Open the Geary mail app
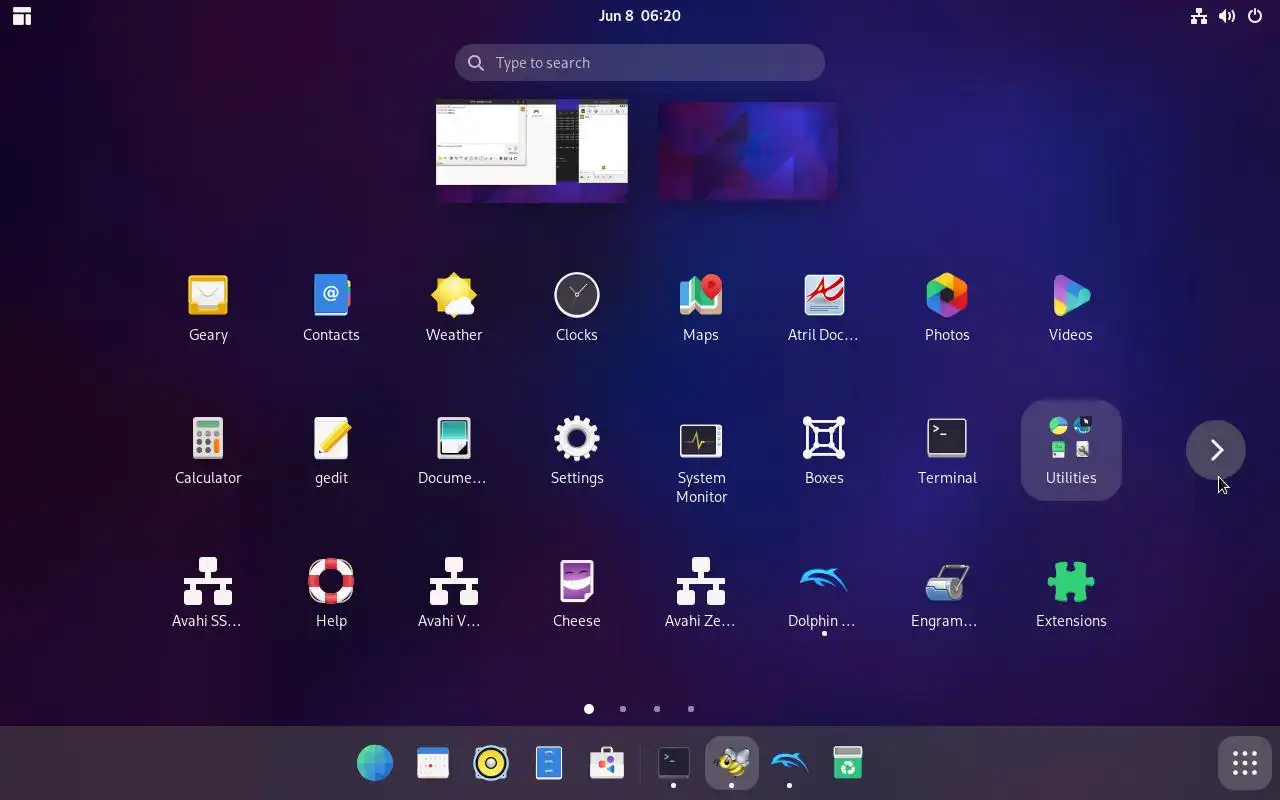This screenshot has height=800, width=1280. click(208, 308)
